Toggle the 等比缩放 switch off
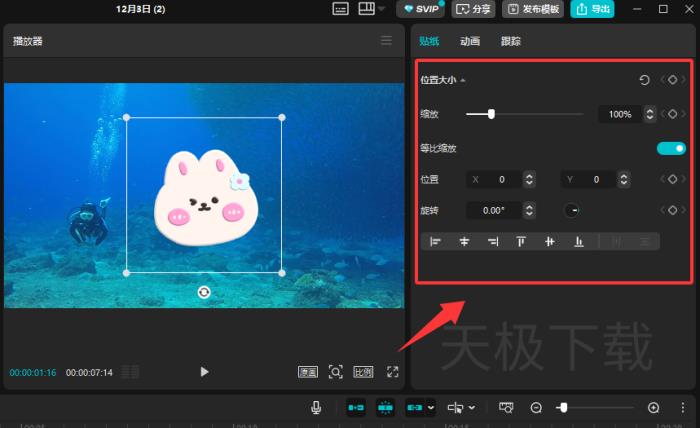Screen dimensions: 700x428 pyautogui.click(x=671, y=148)
